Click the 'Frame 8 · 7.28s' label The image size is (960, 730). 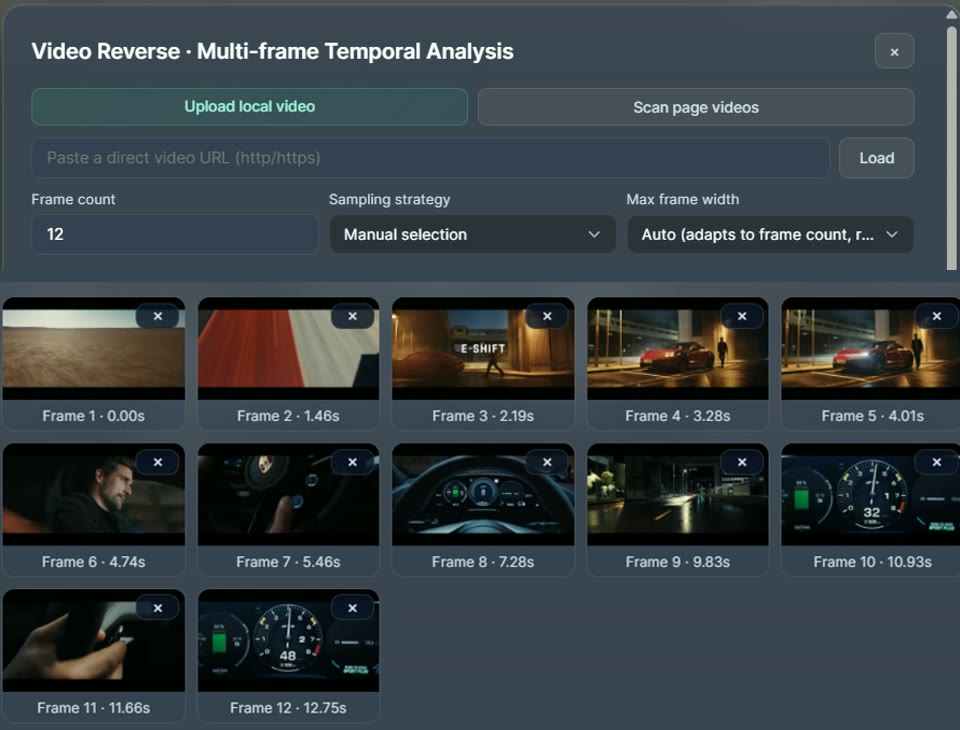[x=483, y=562]
